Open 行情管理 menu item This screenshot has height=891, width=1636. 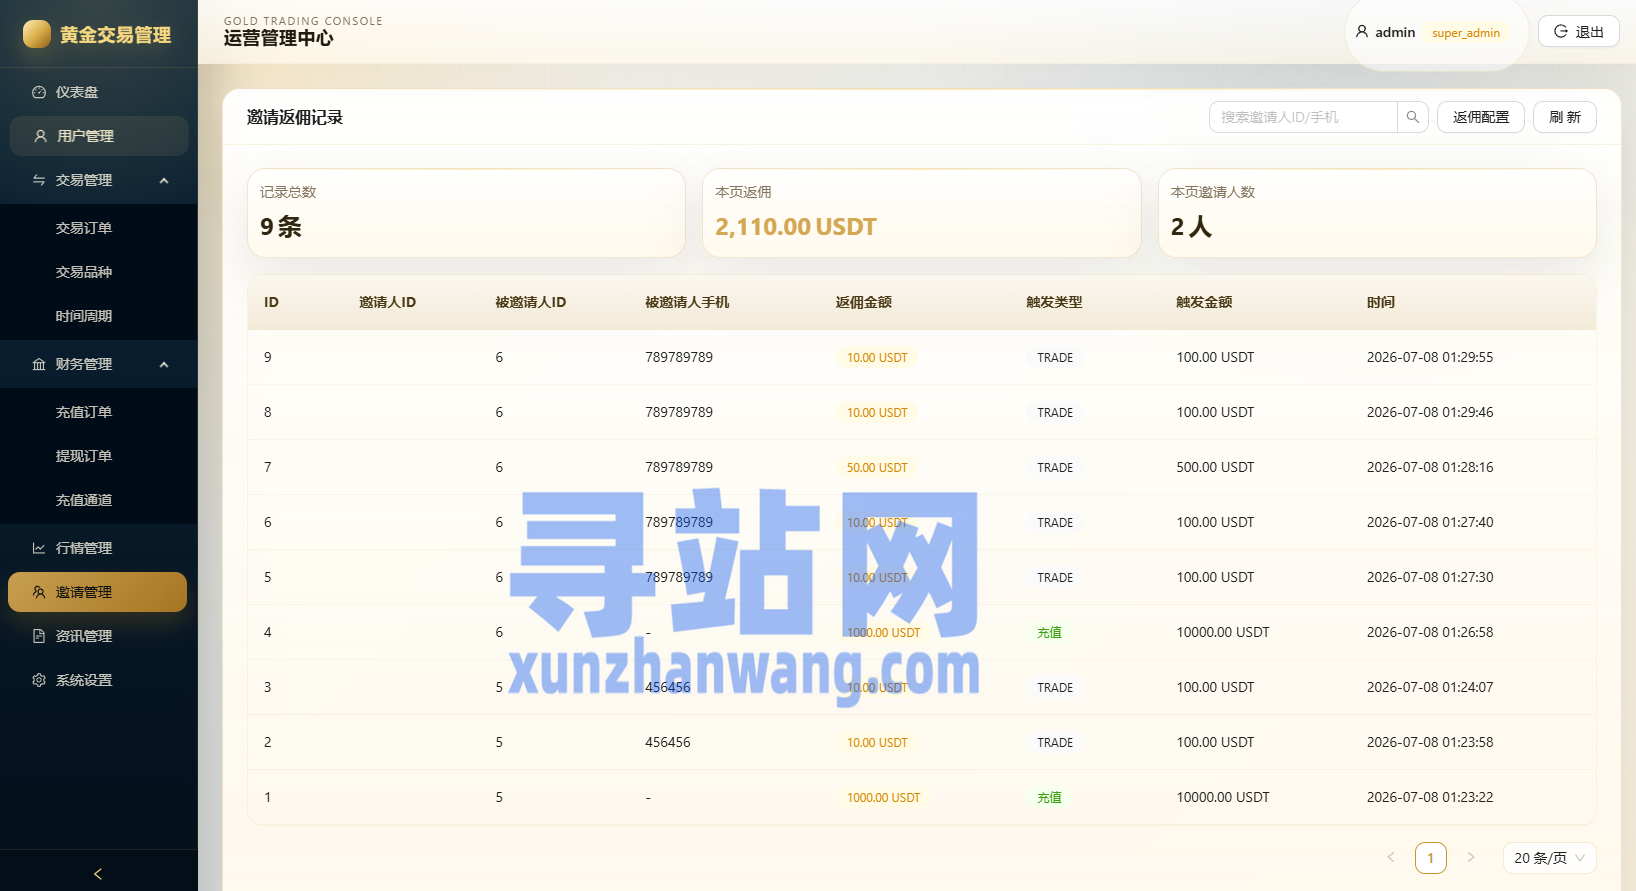(99, 548)
